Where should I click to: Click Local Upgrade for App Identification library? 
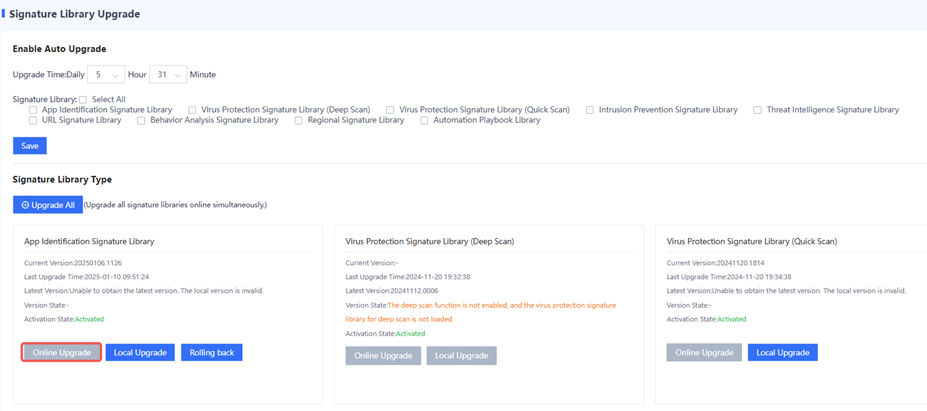[140, 353]
